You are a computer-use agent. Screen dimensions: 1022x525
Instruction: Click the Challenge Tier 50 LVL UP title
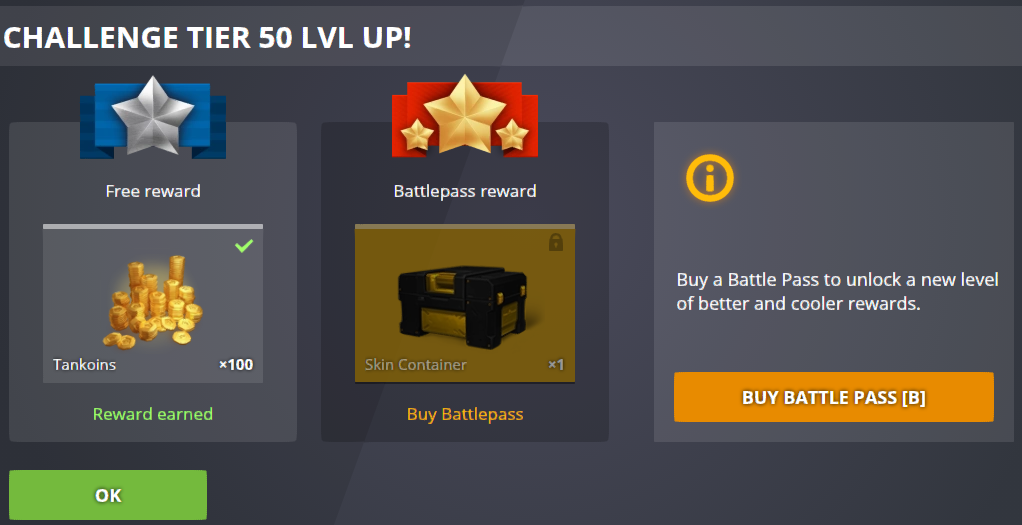(207, 38)
